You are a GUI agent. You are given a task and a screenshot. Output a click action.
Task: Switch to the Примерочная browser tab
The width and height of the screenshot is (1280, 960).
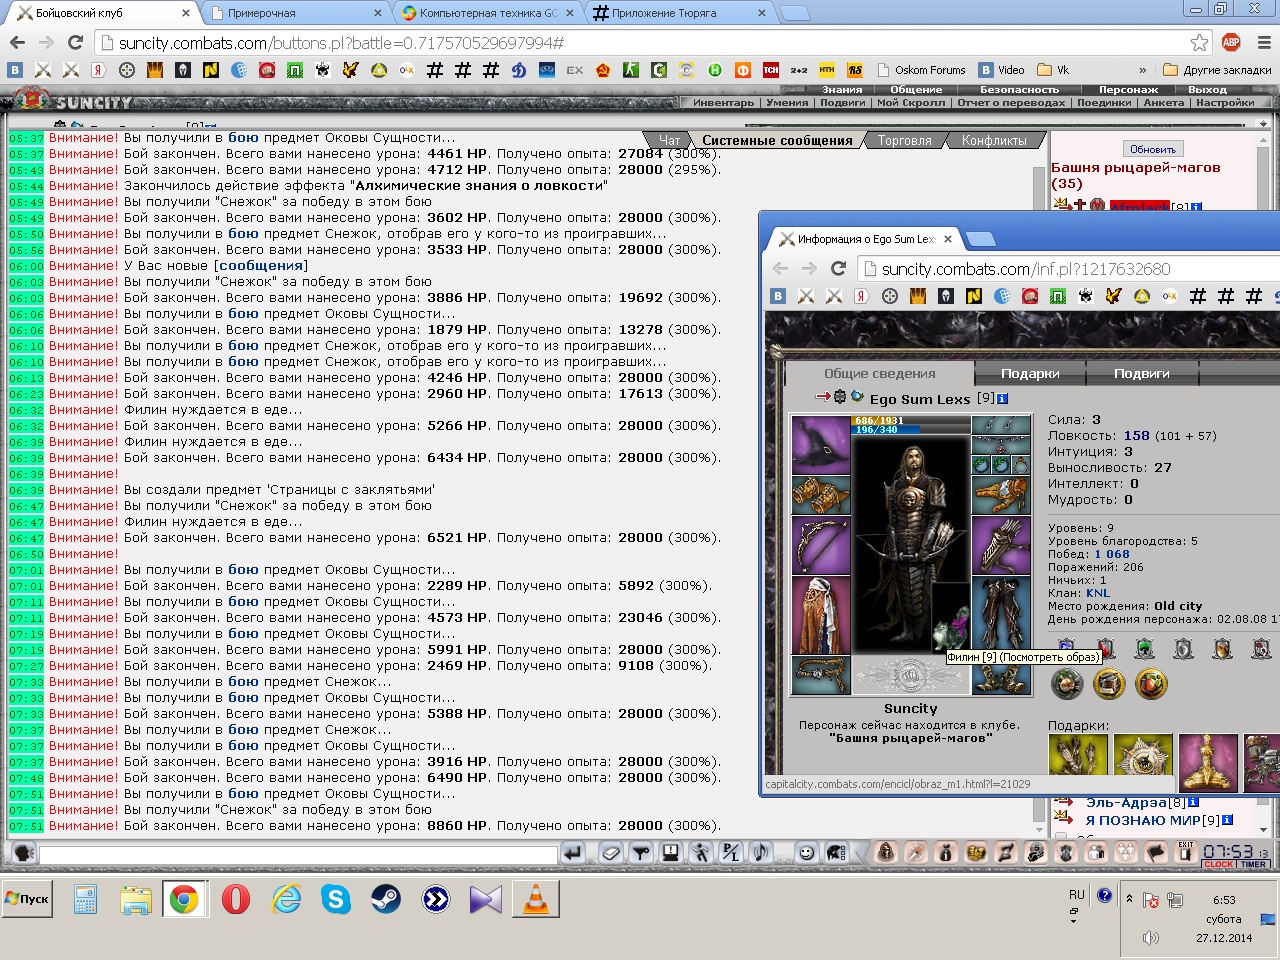pyautogui.click(x=296, y=13)
